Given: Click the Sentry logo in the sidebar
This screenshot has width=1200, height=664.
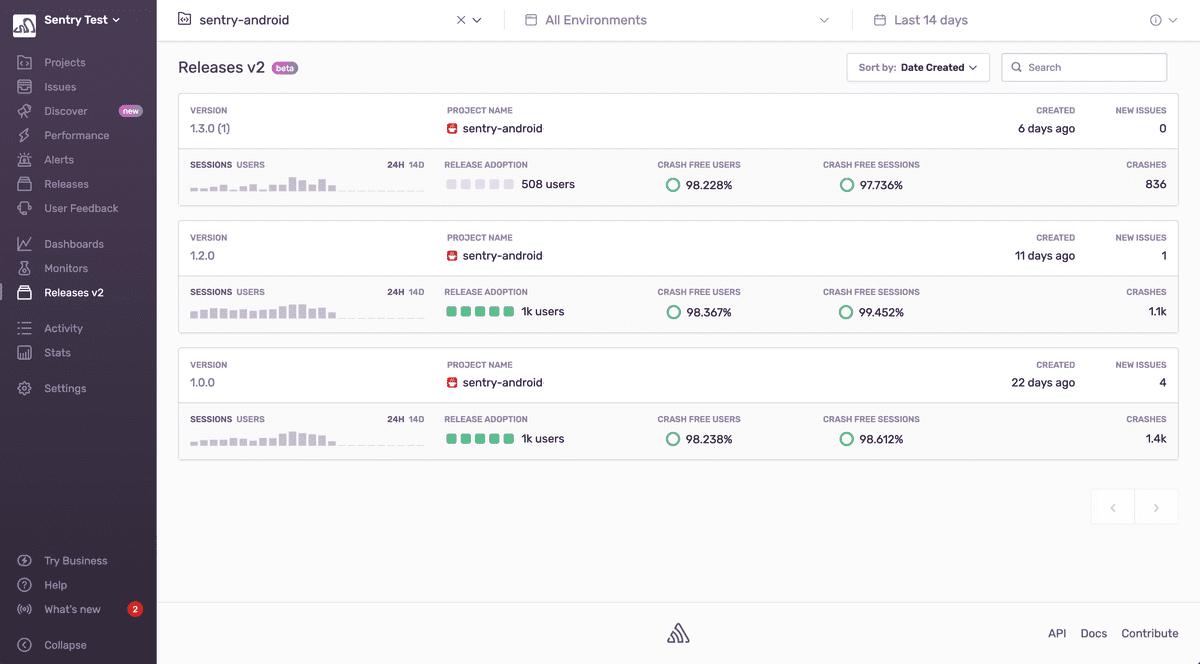Looking at the screenshot, I should point(25,25).
